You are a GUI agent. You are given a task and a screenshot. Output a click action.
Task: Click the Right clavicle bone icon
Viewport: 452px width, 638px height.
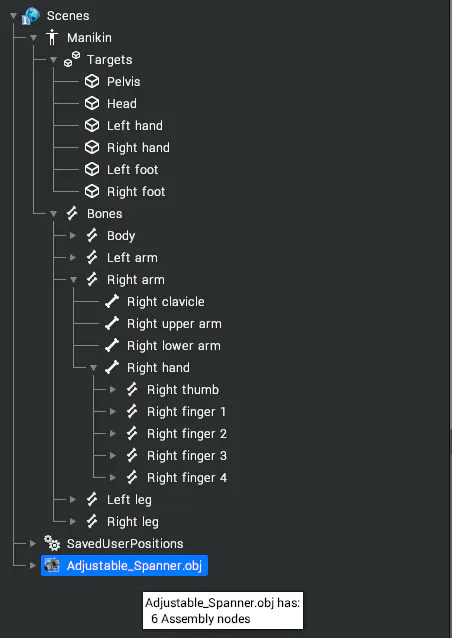[x=112, y=301]
